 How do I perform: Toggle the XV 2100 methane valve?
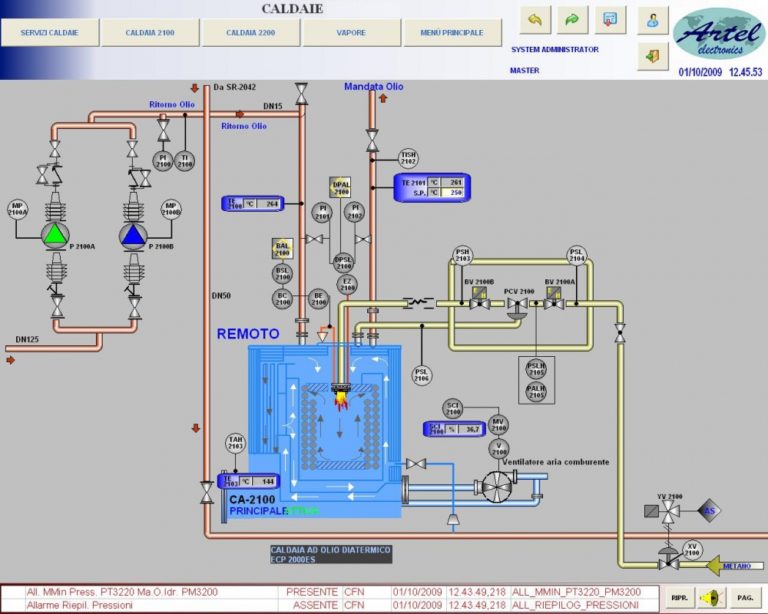point(669,564)
